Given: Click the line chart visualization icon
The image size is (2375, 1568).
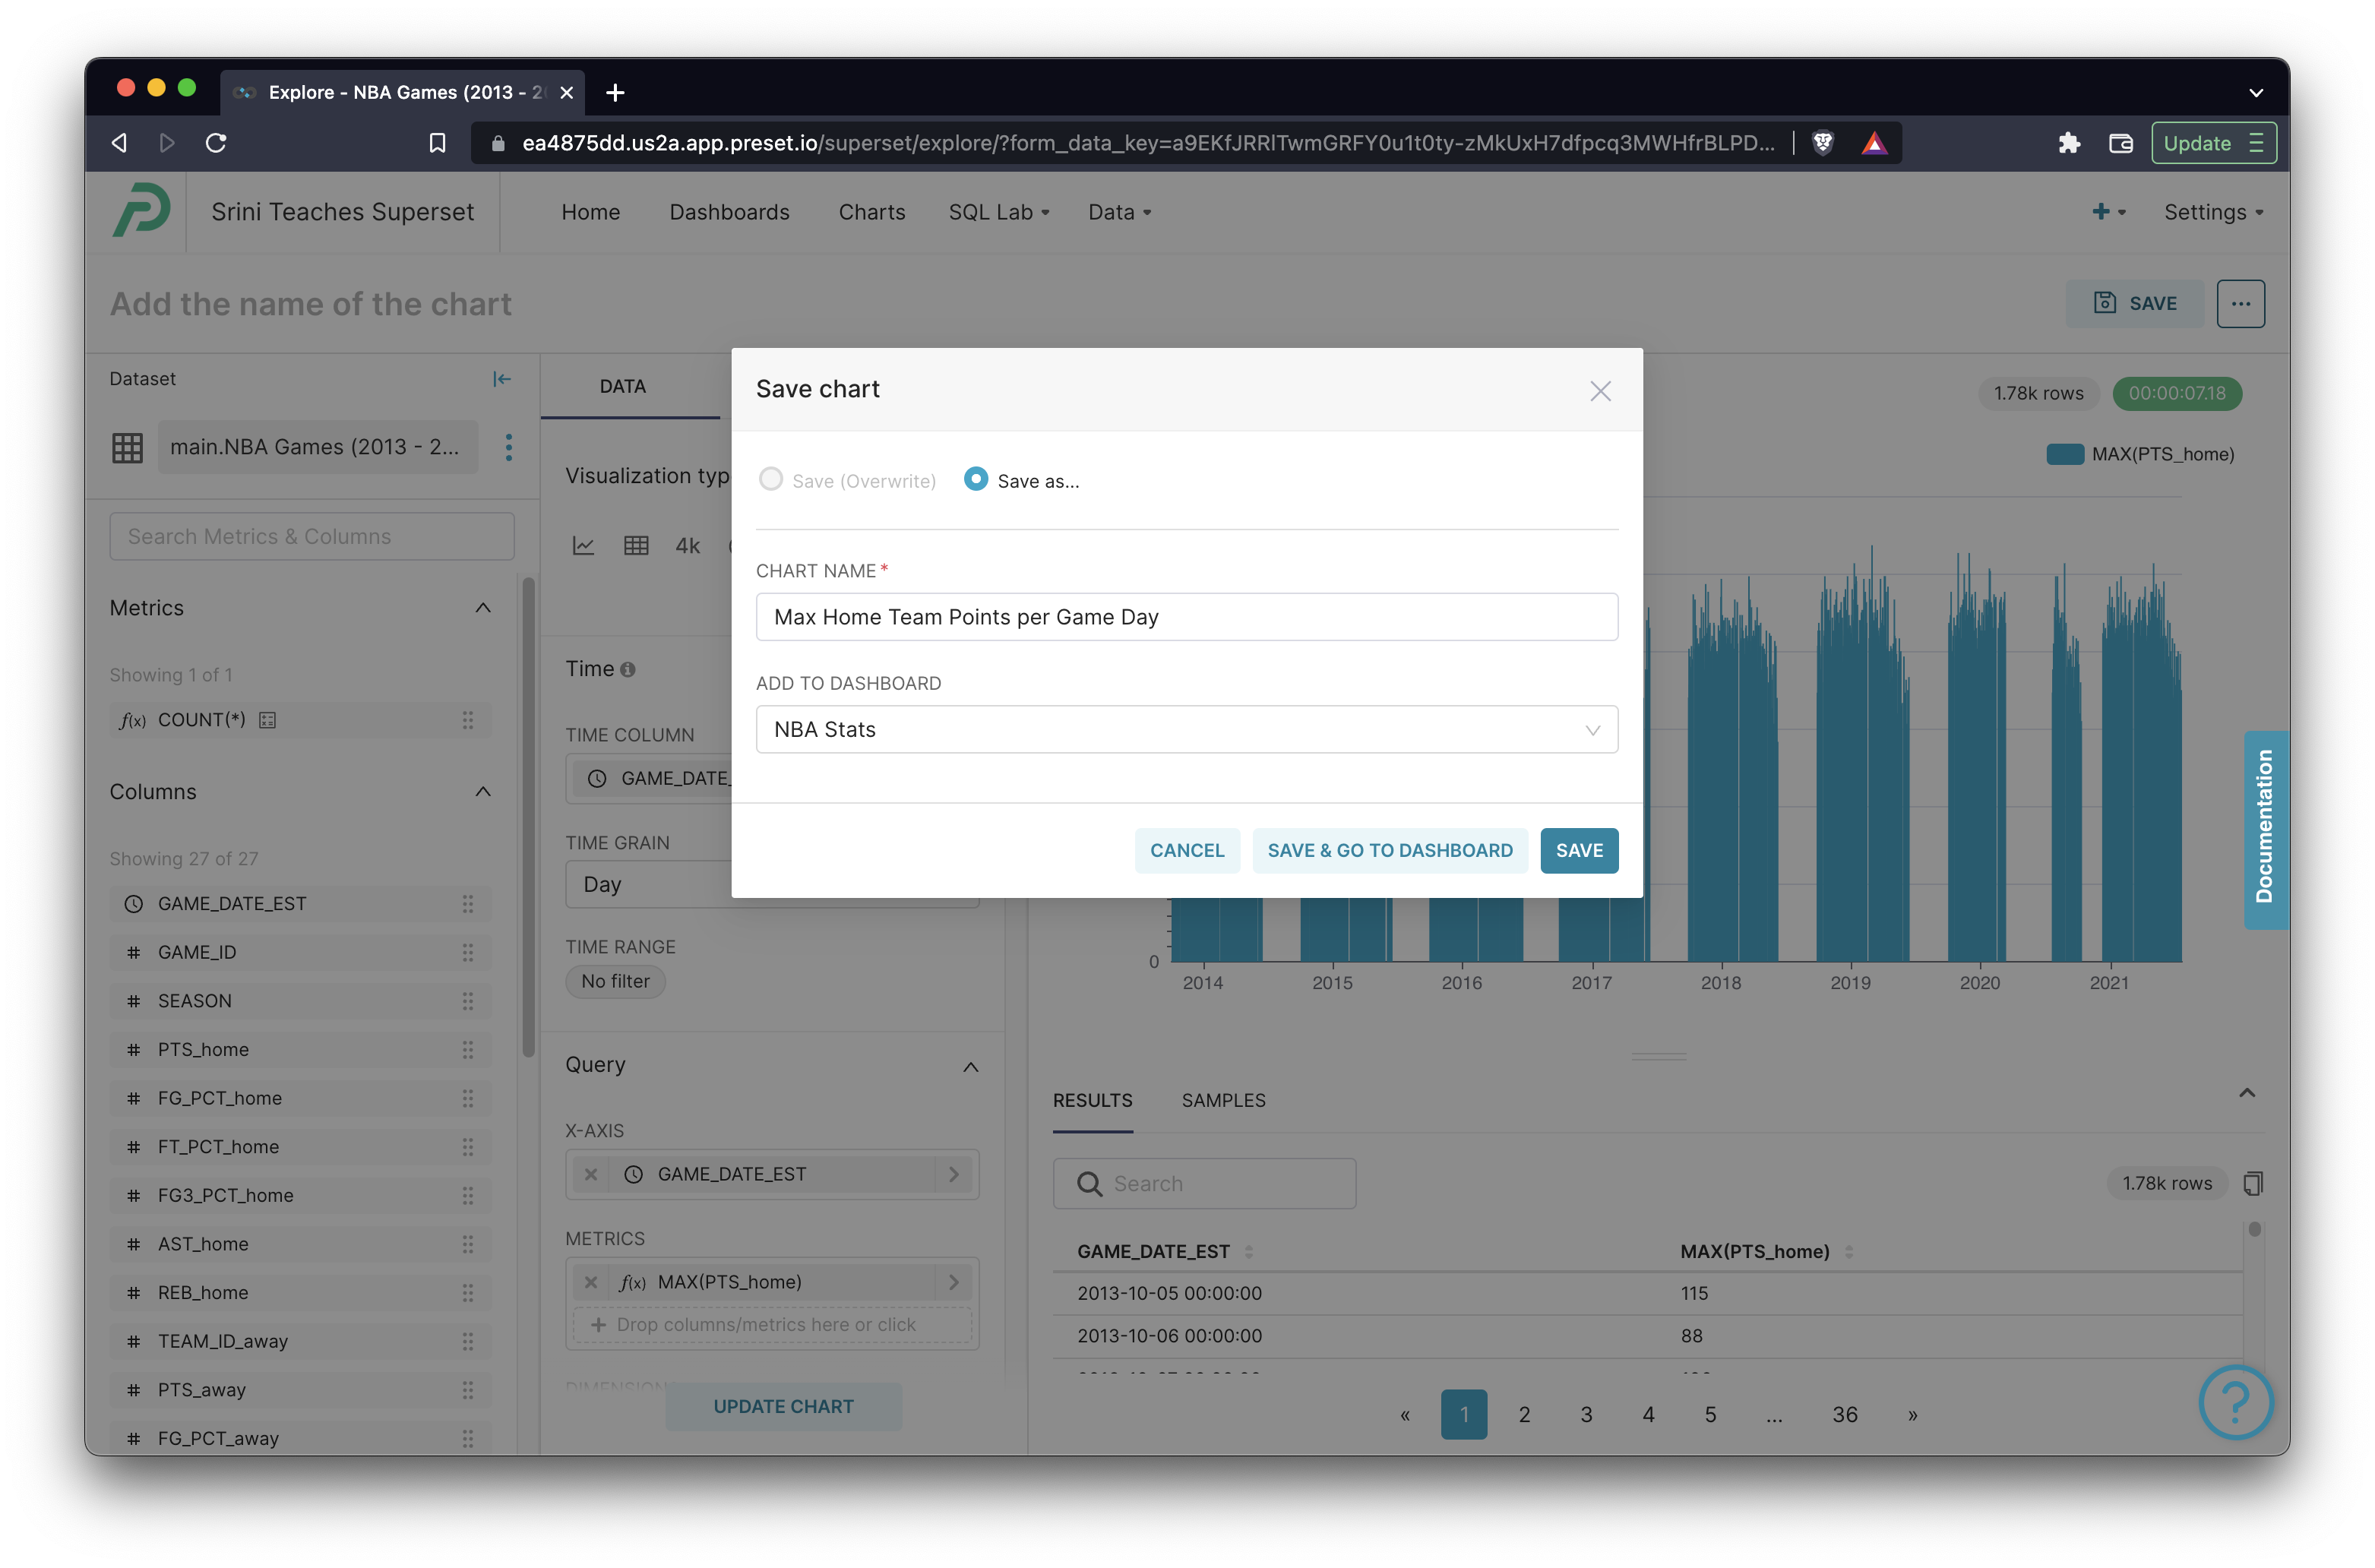Looking at the screenshot, I should pyautogui.click(x=583, y=546).
